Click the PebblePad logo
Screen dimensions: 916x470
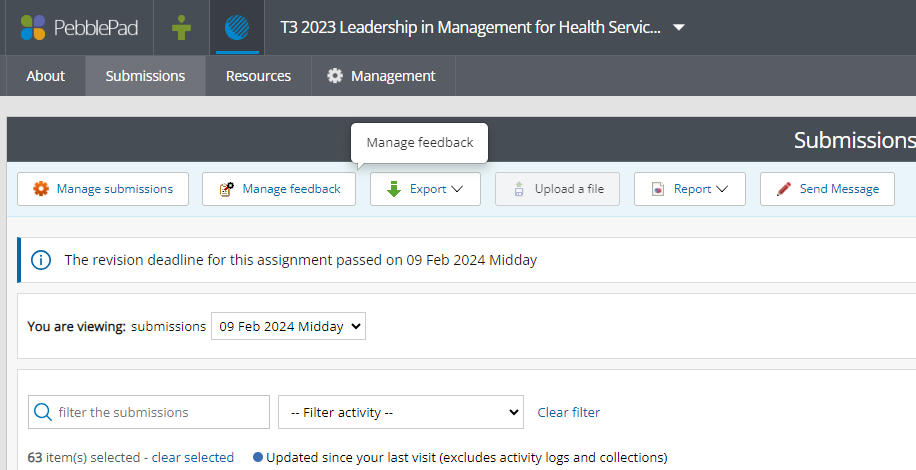pyautogui.click(x=76, y=27)
